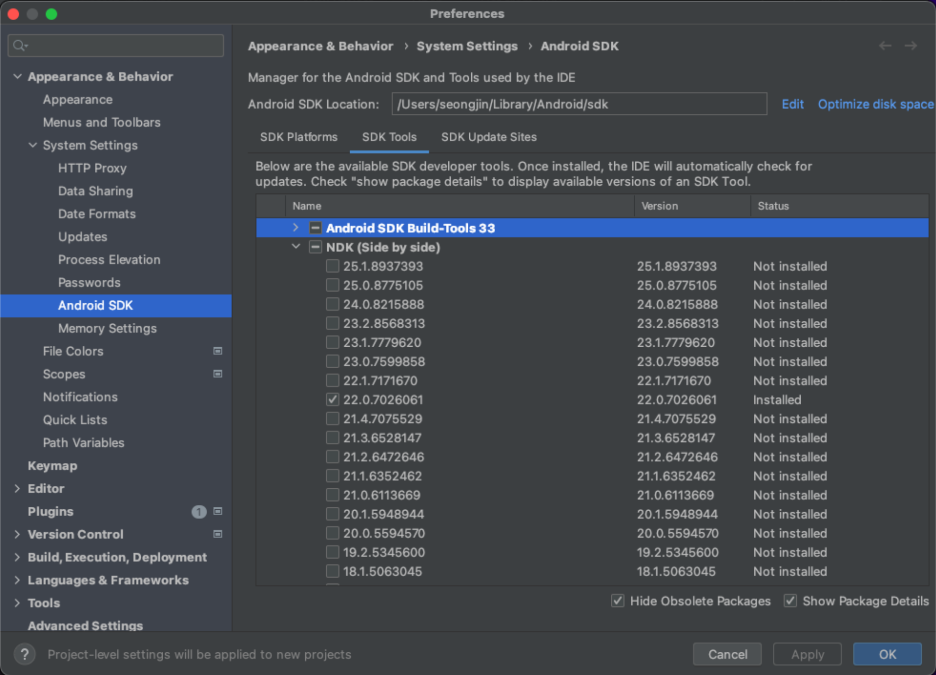Open HTTP Proxy settings
Image resolution: width=936 pixels, height=675 pixels.
(93, 168)
